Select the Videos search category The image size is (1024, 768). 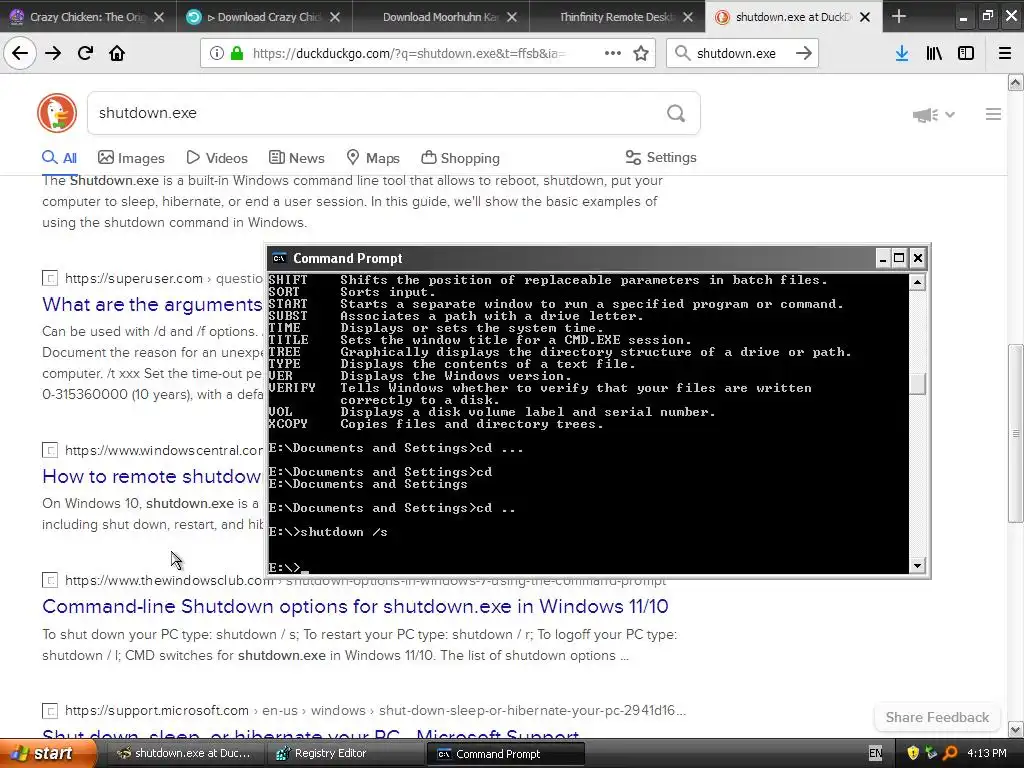pos(217,158)
